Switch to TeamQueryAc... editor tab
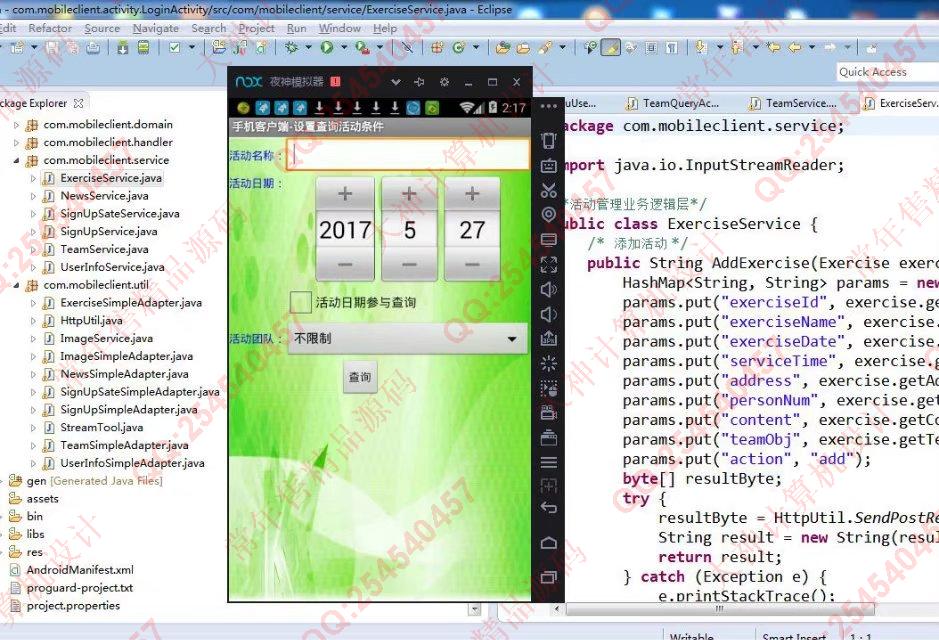Image resolution: width=939 pixels, height=640 pixels. 672,104
